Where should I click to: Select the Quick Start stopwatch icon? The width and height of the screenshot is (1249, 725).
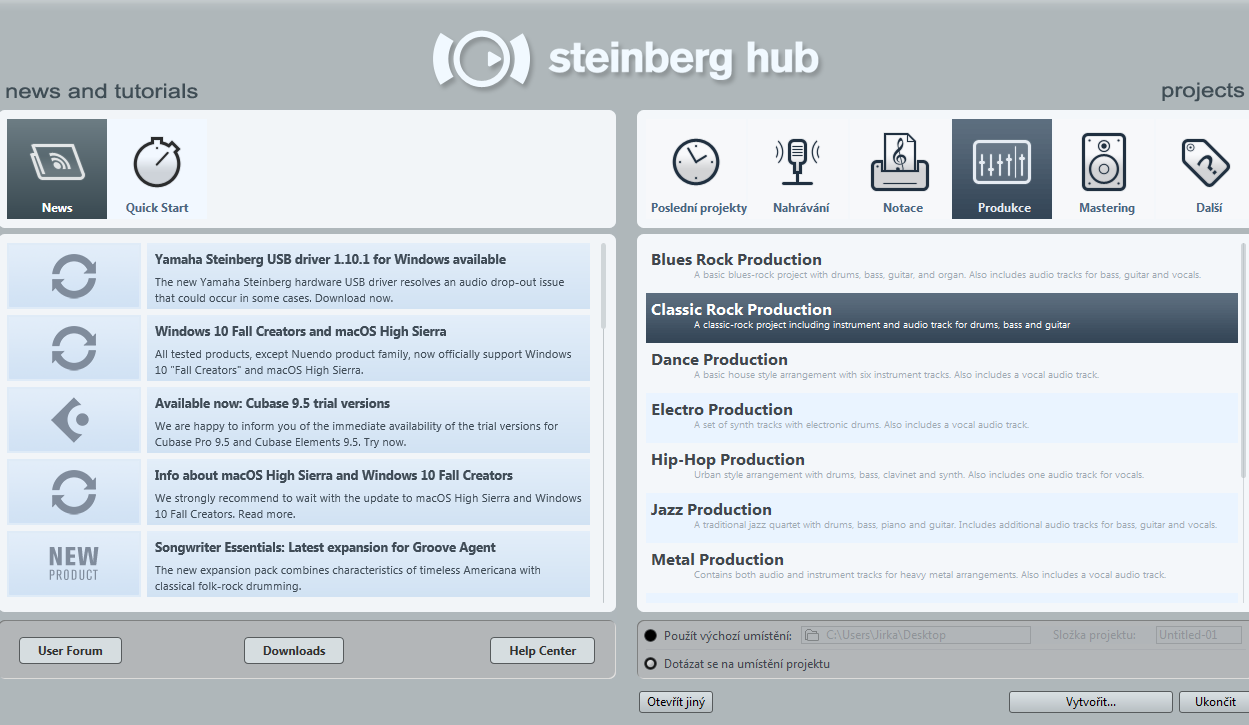157,160
